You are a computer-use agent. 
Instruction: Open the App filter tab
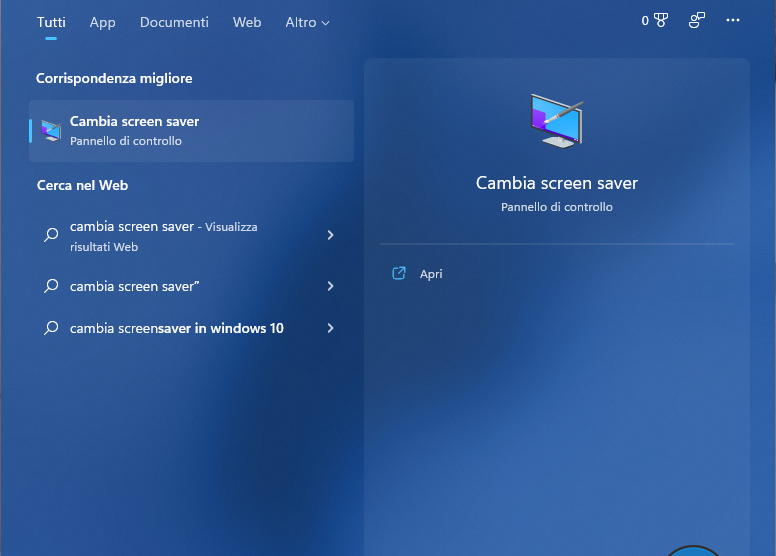[102, 23]
